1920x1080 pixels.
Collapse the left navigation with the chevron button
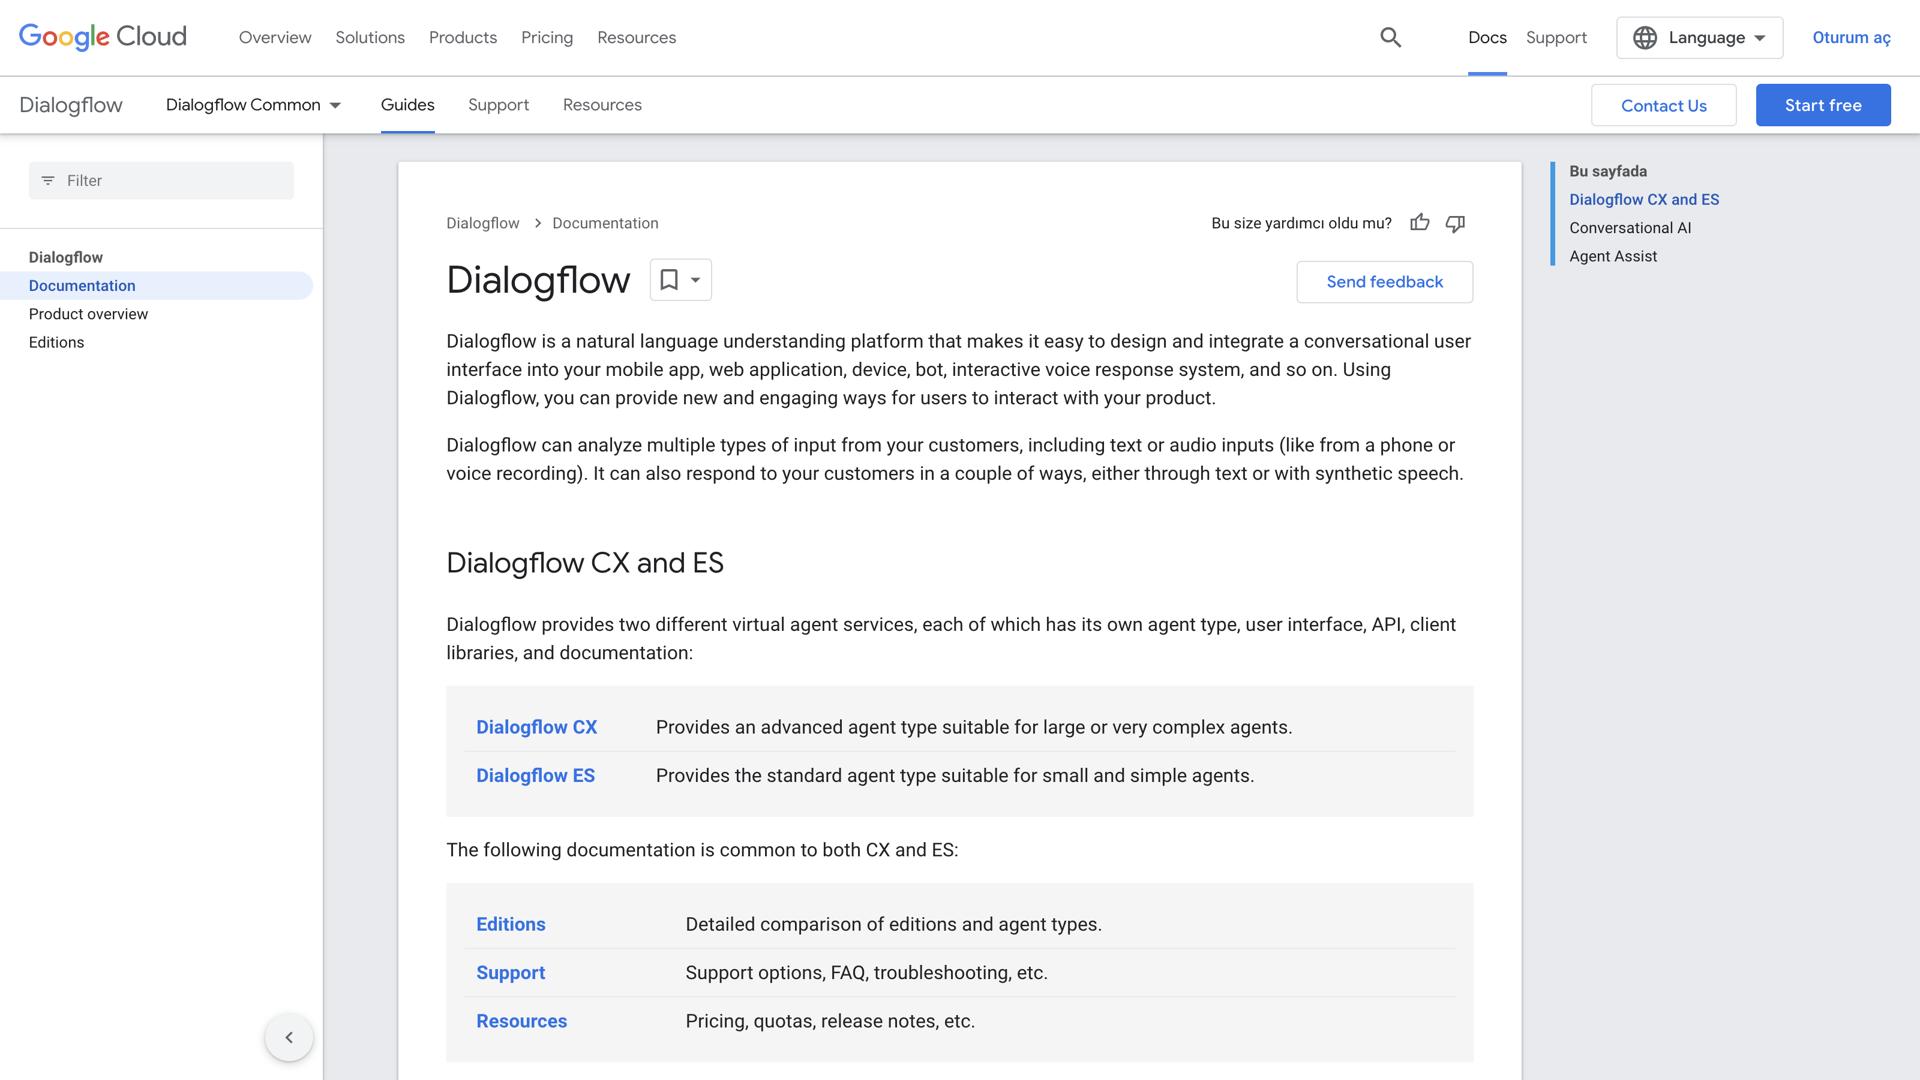pyautogui.click(x=289, y=1037)
